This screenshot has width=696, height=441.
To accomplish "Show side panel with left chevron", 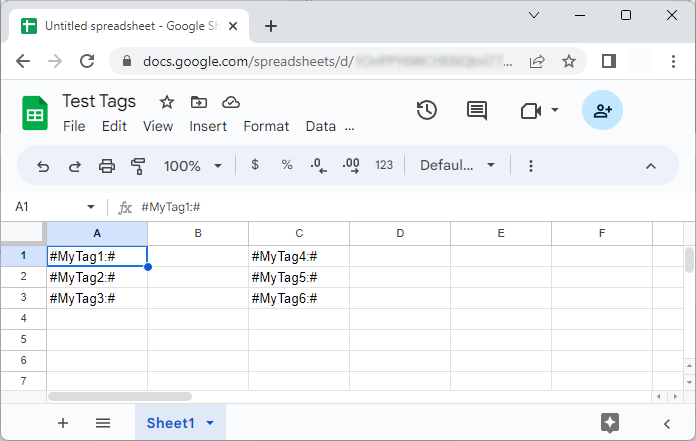I will [667, 424].
